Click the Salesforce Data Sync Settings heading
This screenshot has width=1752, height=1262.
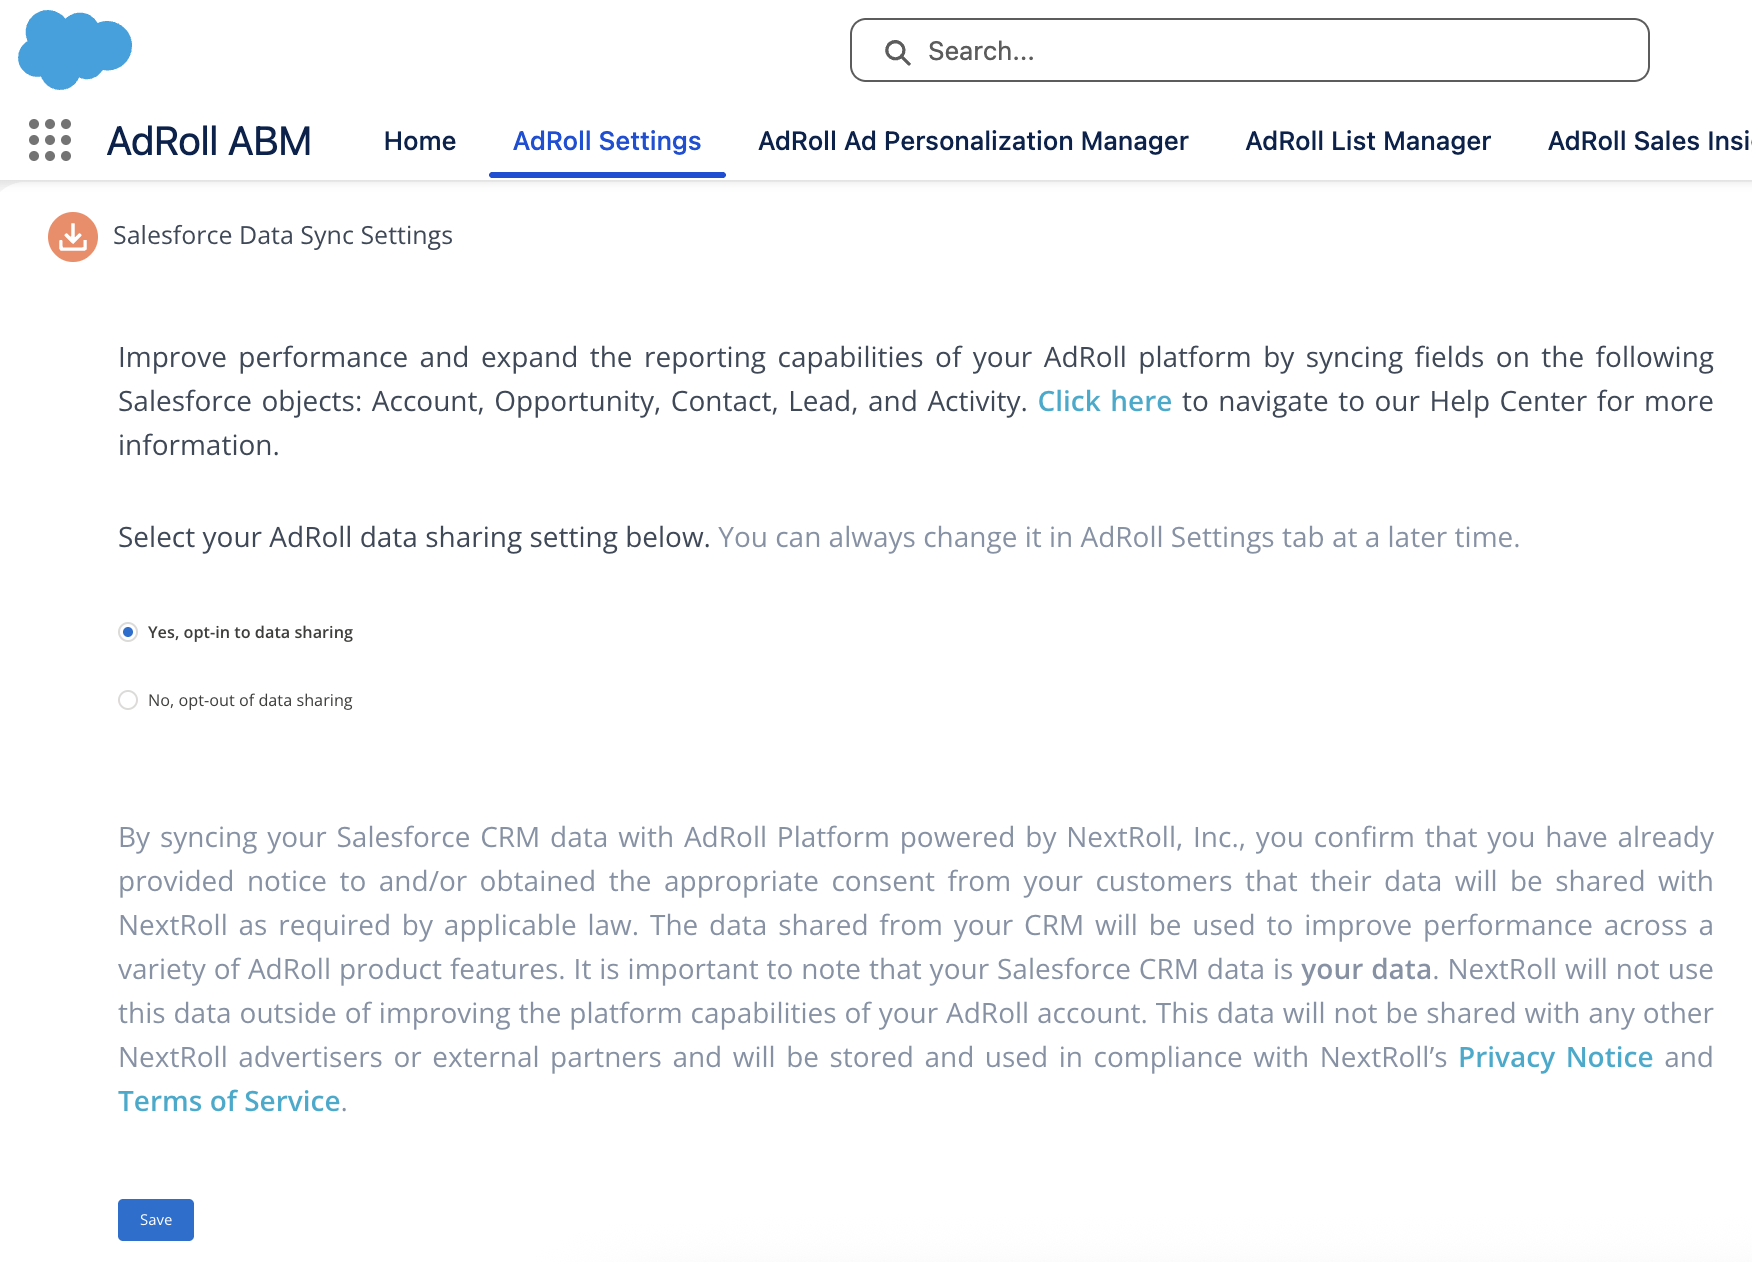pos(282,235)
